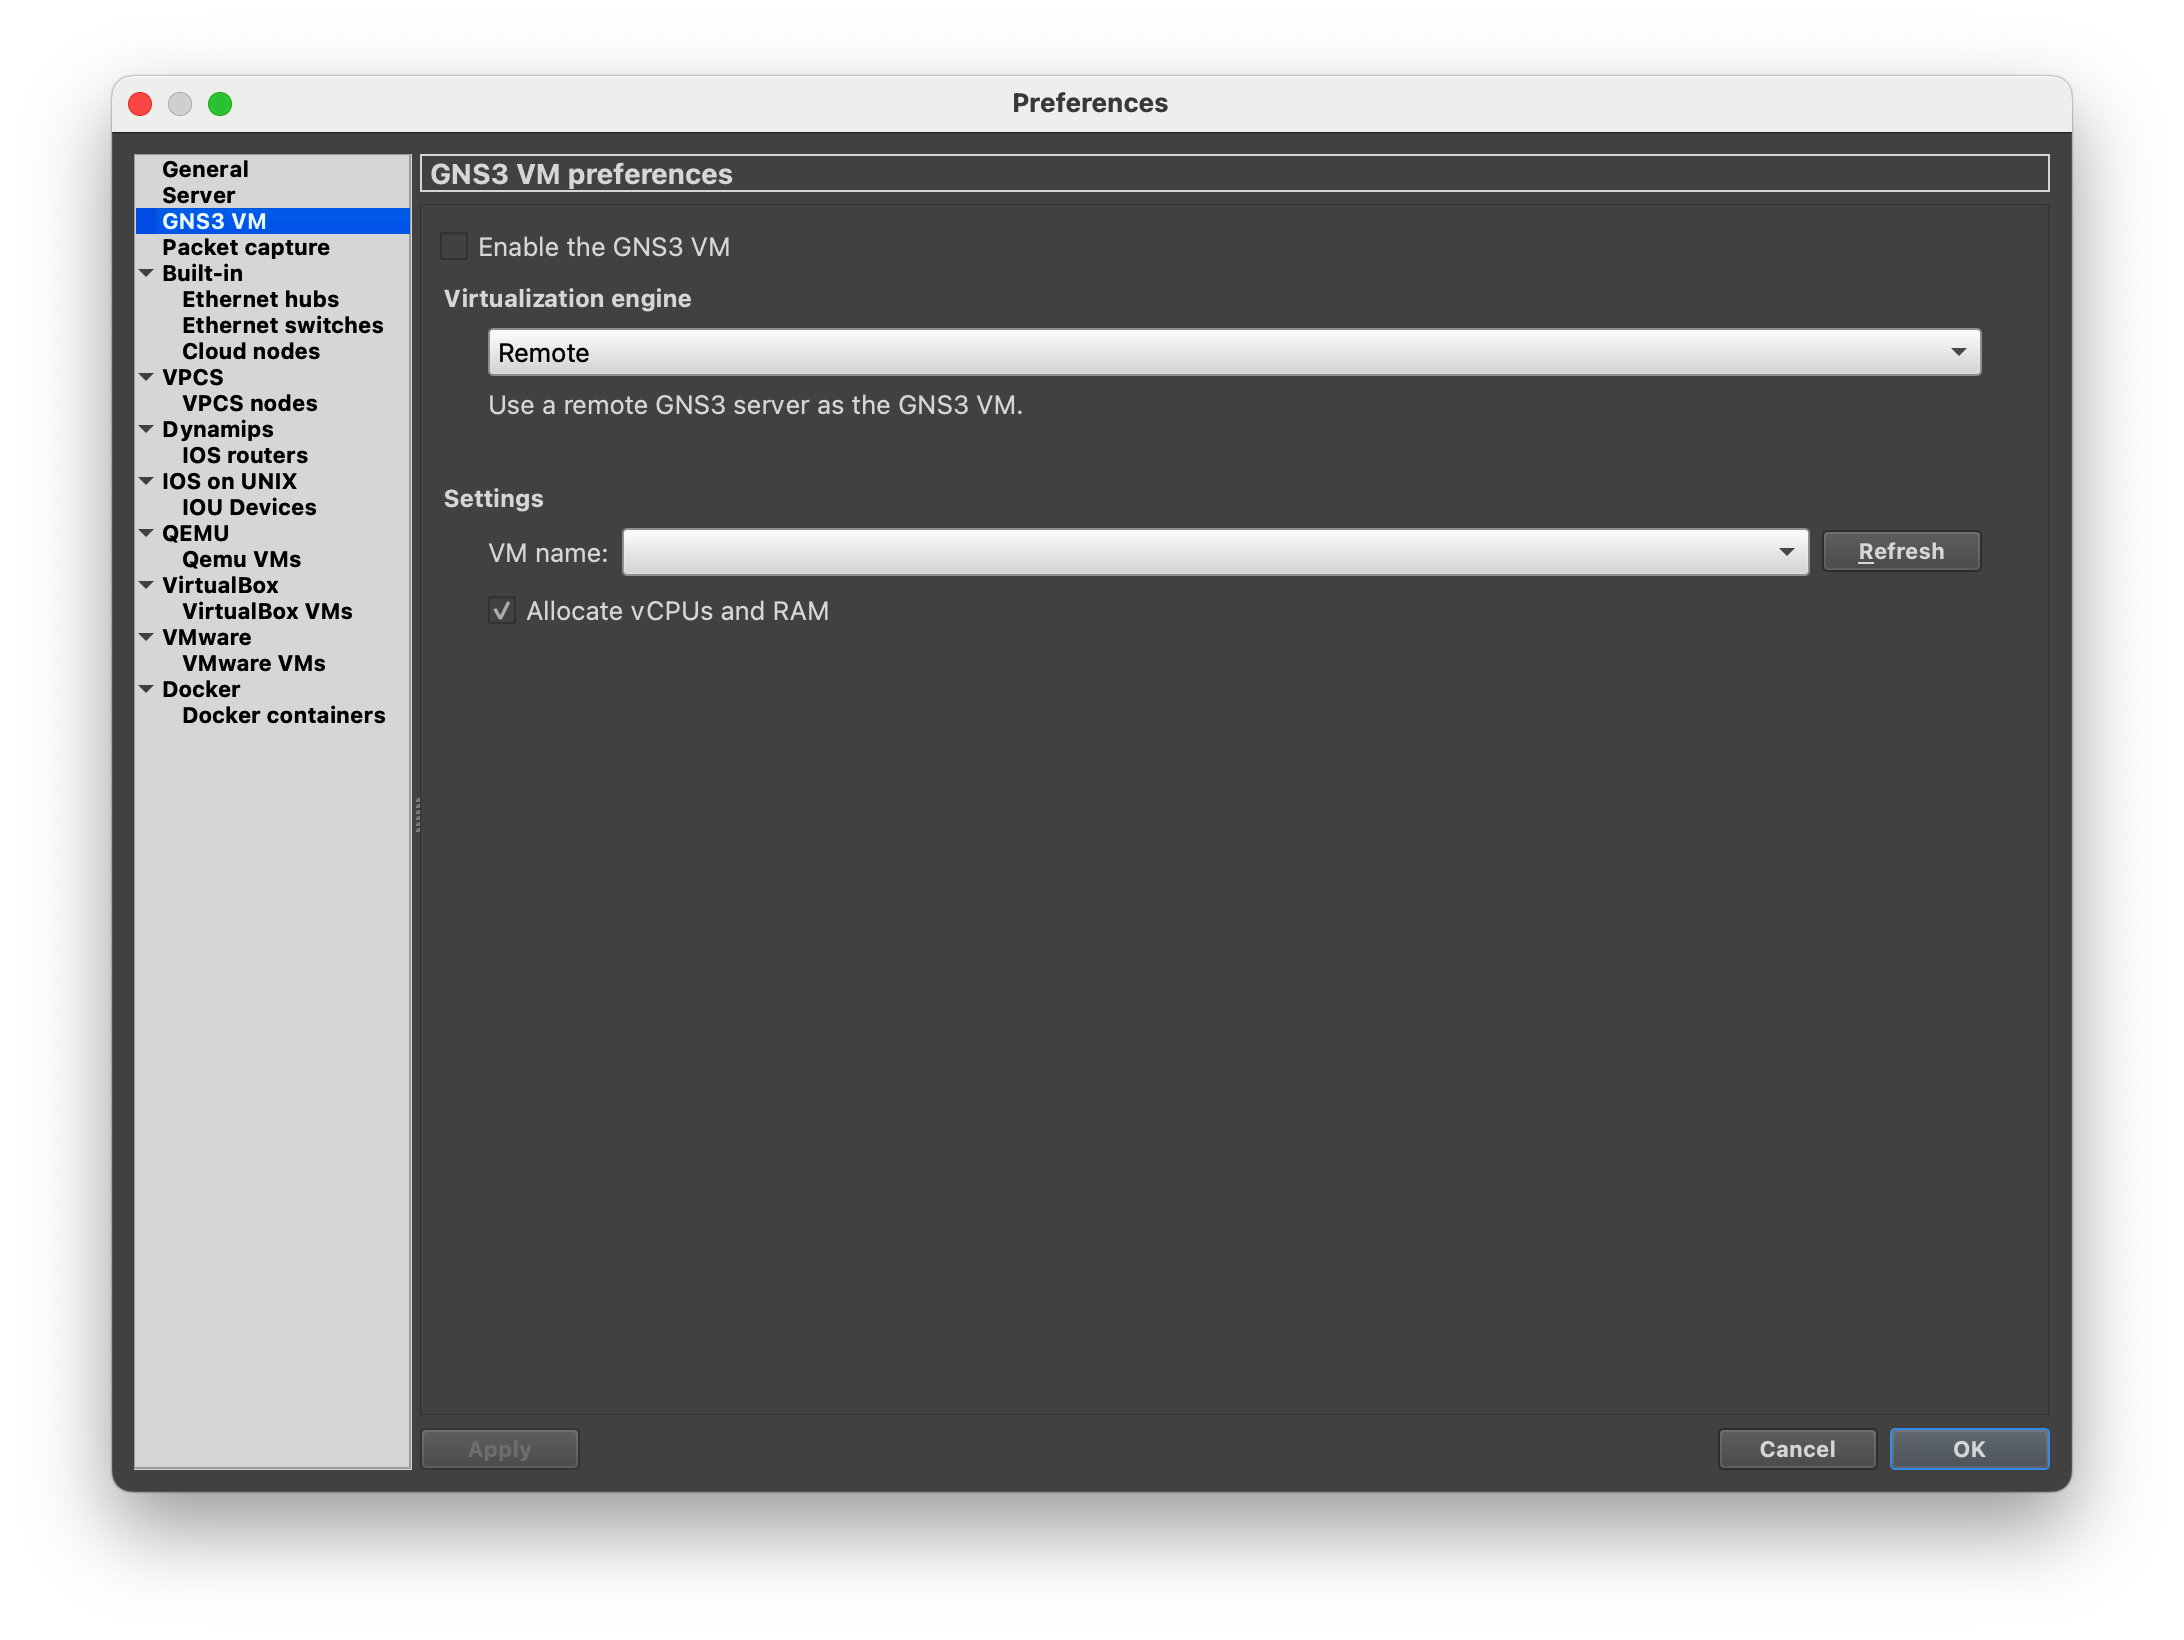Click the Refresh button
Screen dimensions: 2184x1640
pos(1901,551)
